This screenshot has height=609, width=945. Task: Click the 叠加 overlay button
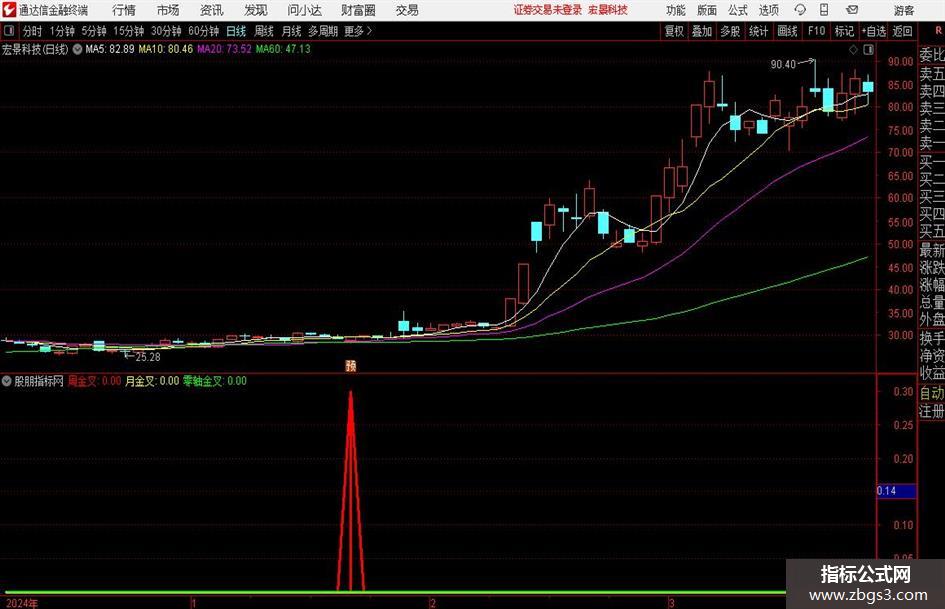[x=702, y=31]
